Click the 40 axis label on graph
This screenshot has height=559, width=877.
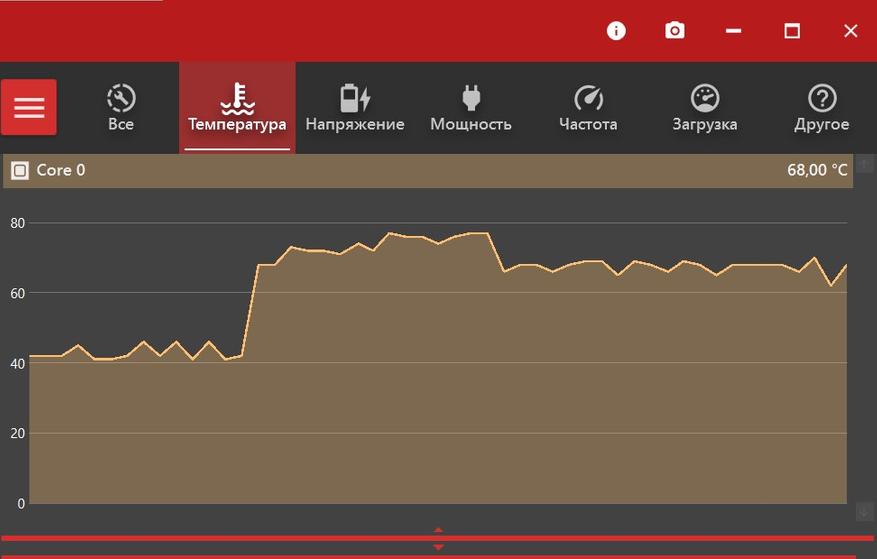click(x=17, y=364)
